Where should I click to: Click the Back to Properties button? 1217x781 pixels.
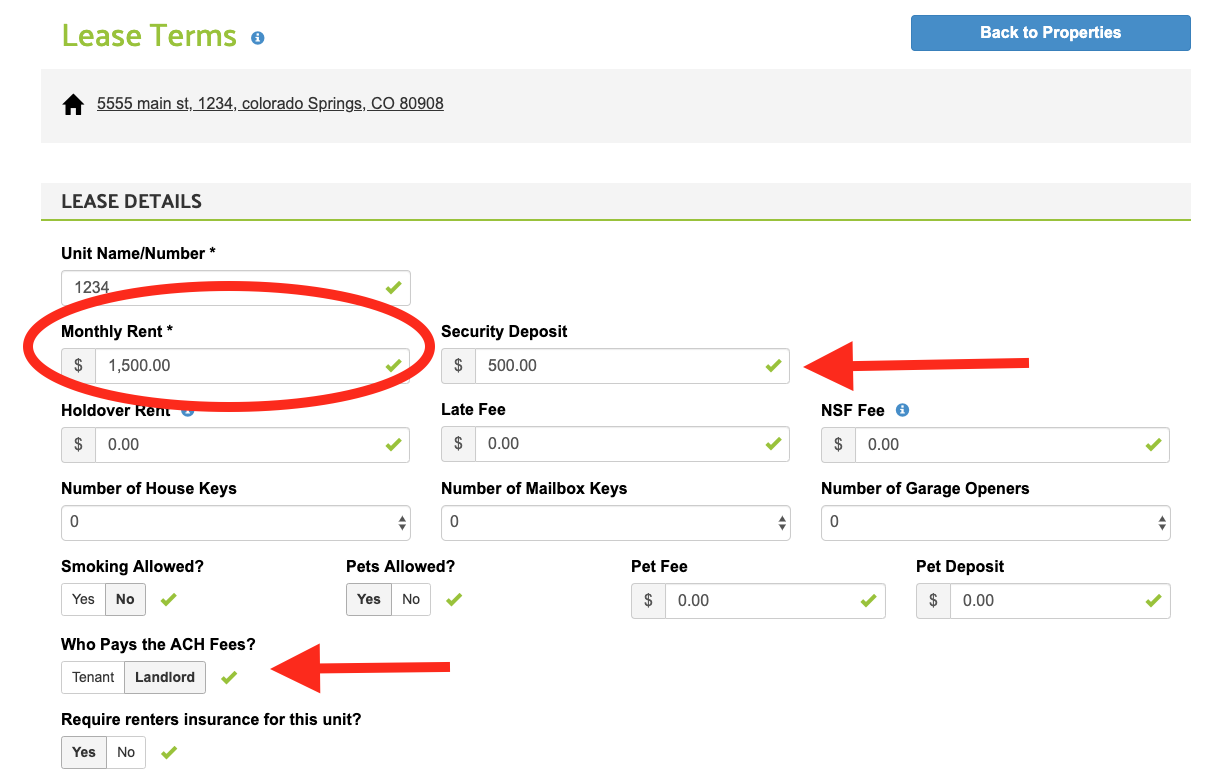point(1050,33)
